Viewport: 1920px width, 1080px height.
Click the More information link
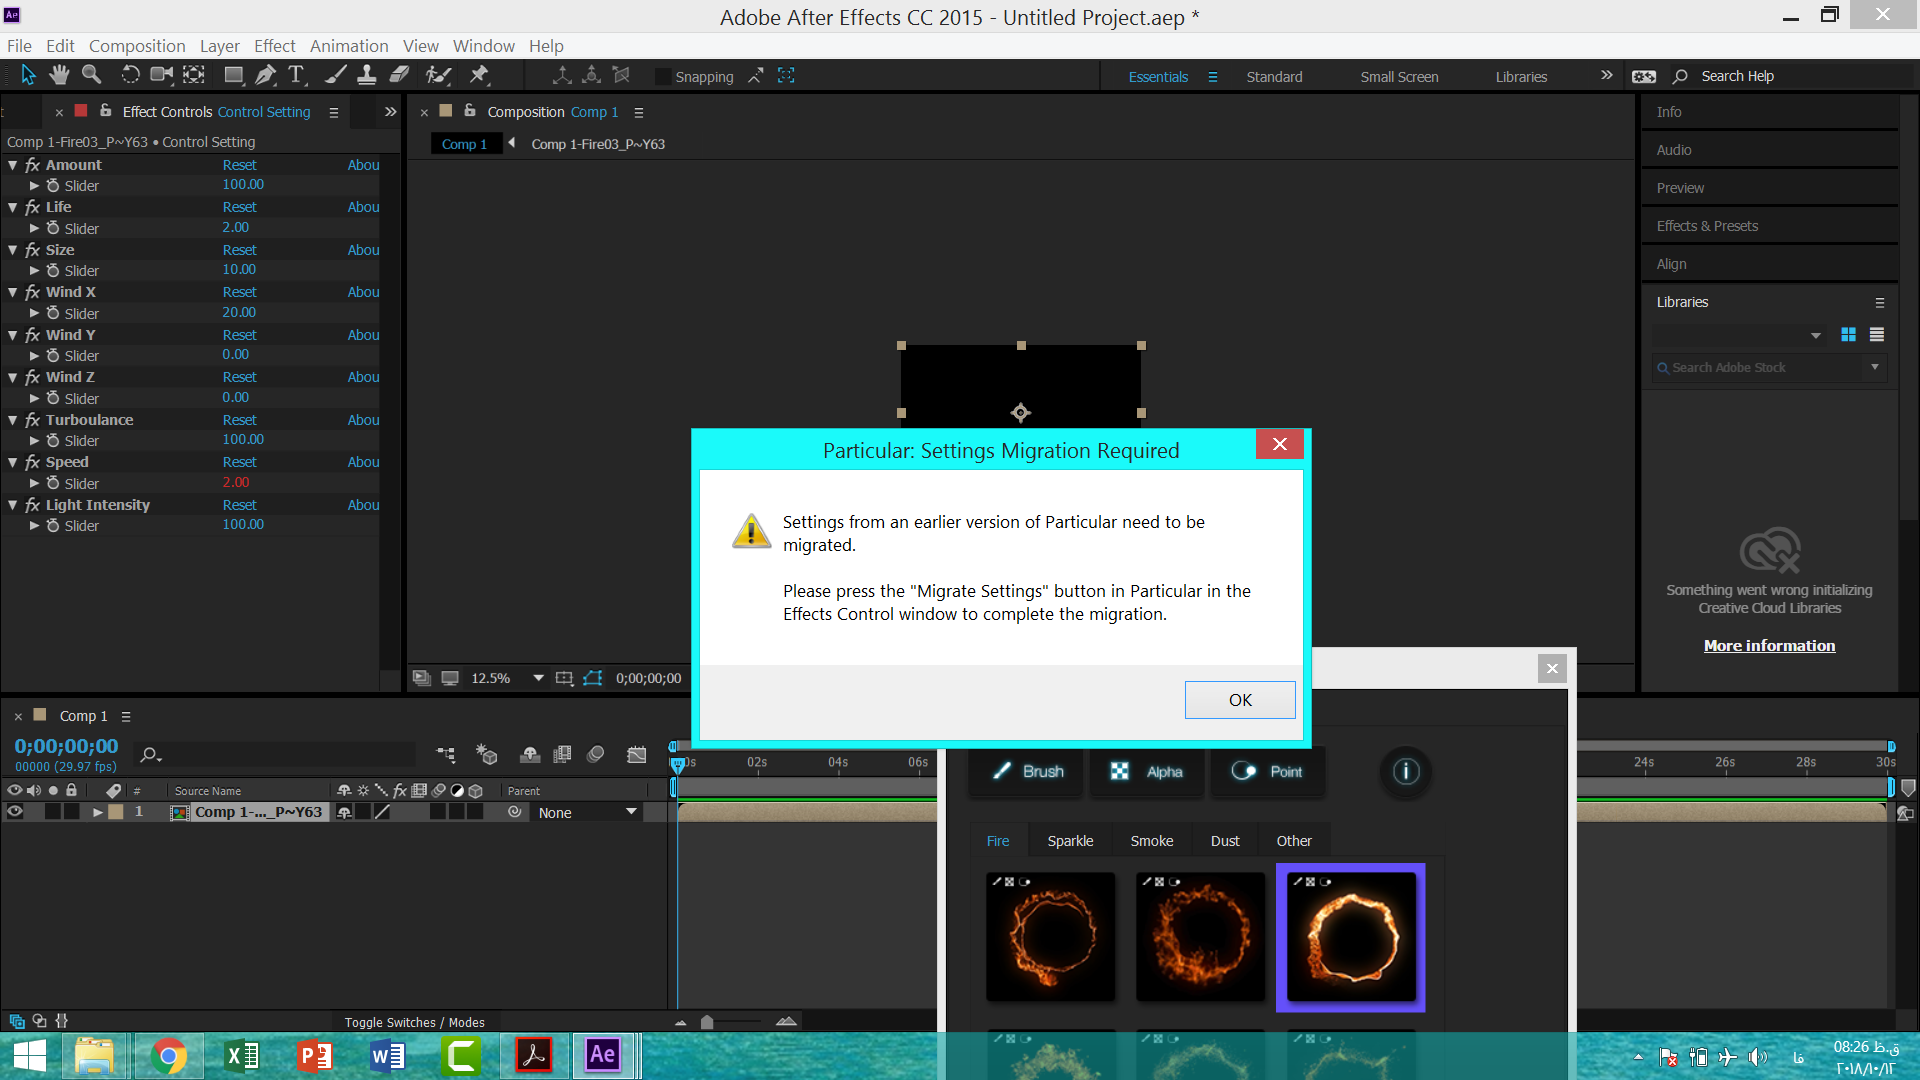click(x=1769, y=646)
